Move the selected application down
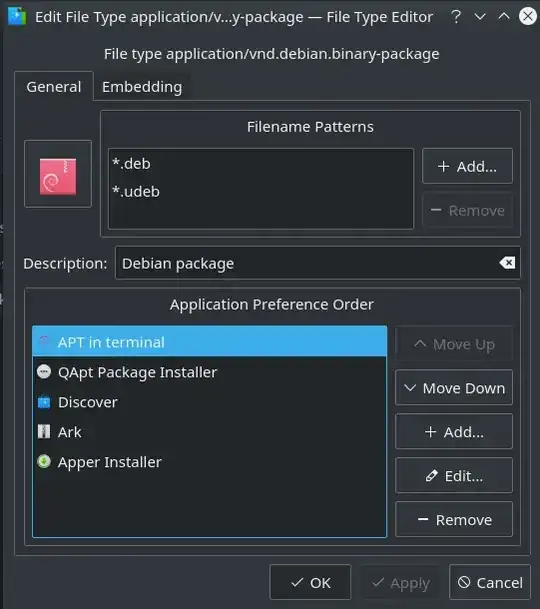The width and height of the screenshot is (540, 609). pos(454,388)
